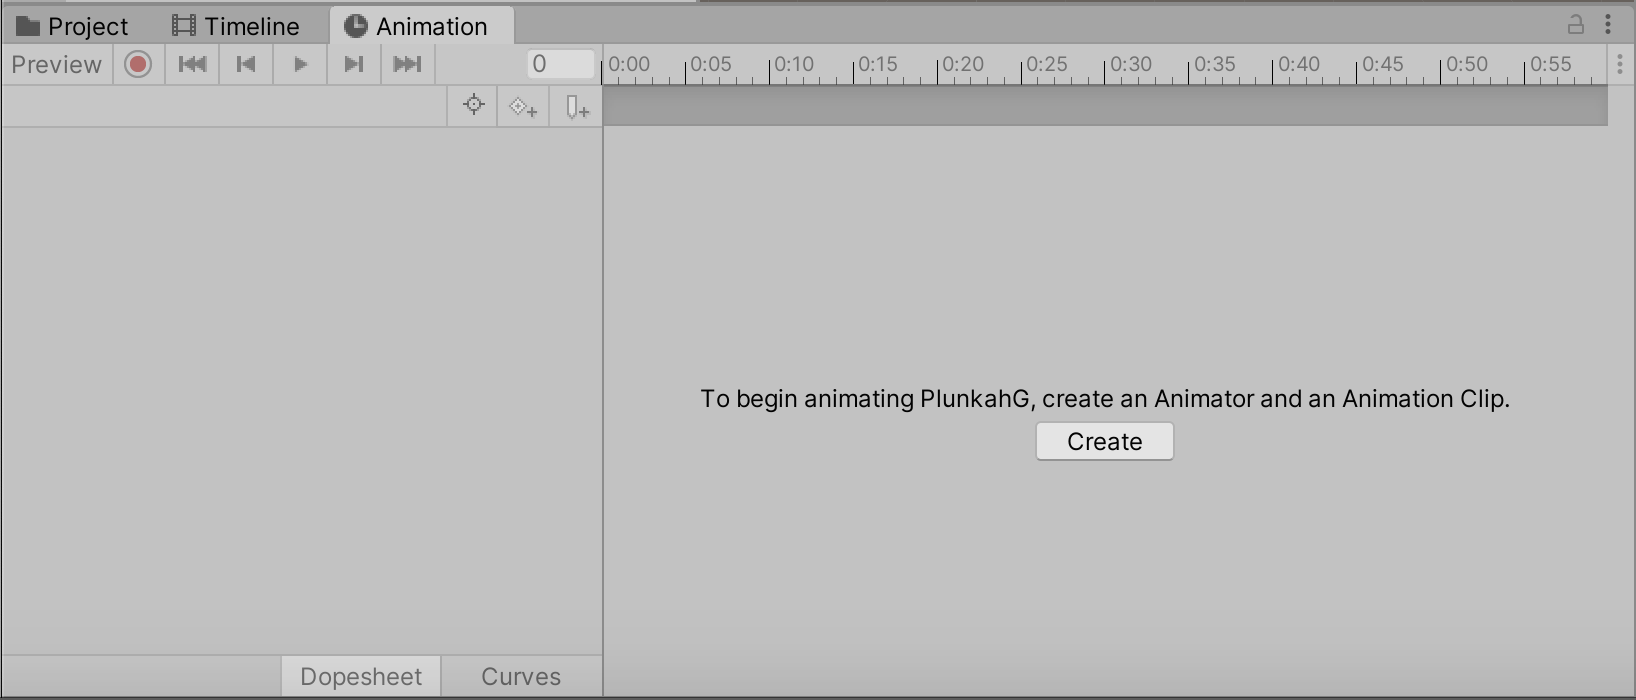Go to beginning of the clip
Viewport: 1636px width, 700px height.
pos(192,65)
